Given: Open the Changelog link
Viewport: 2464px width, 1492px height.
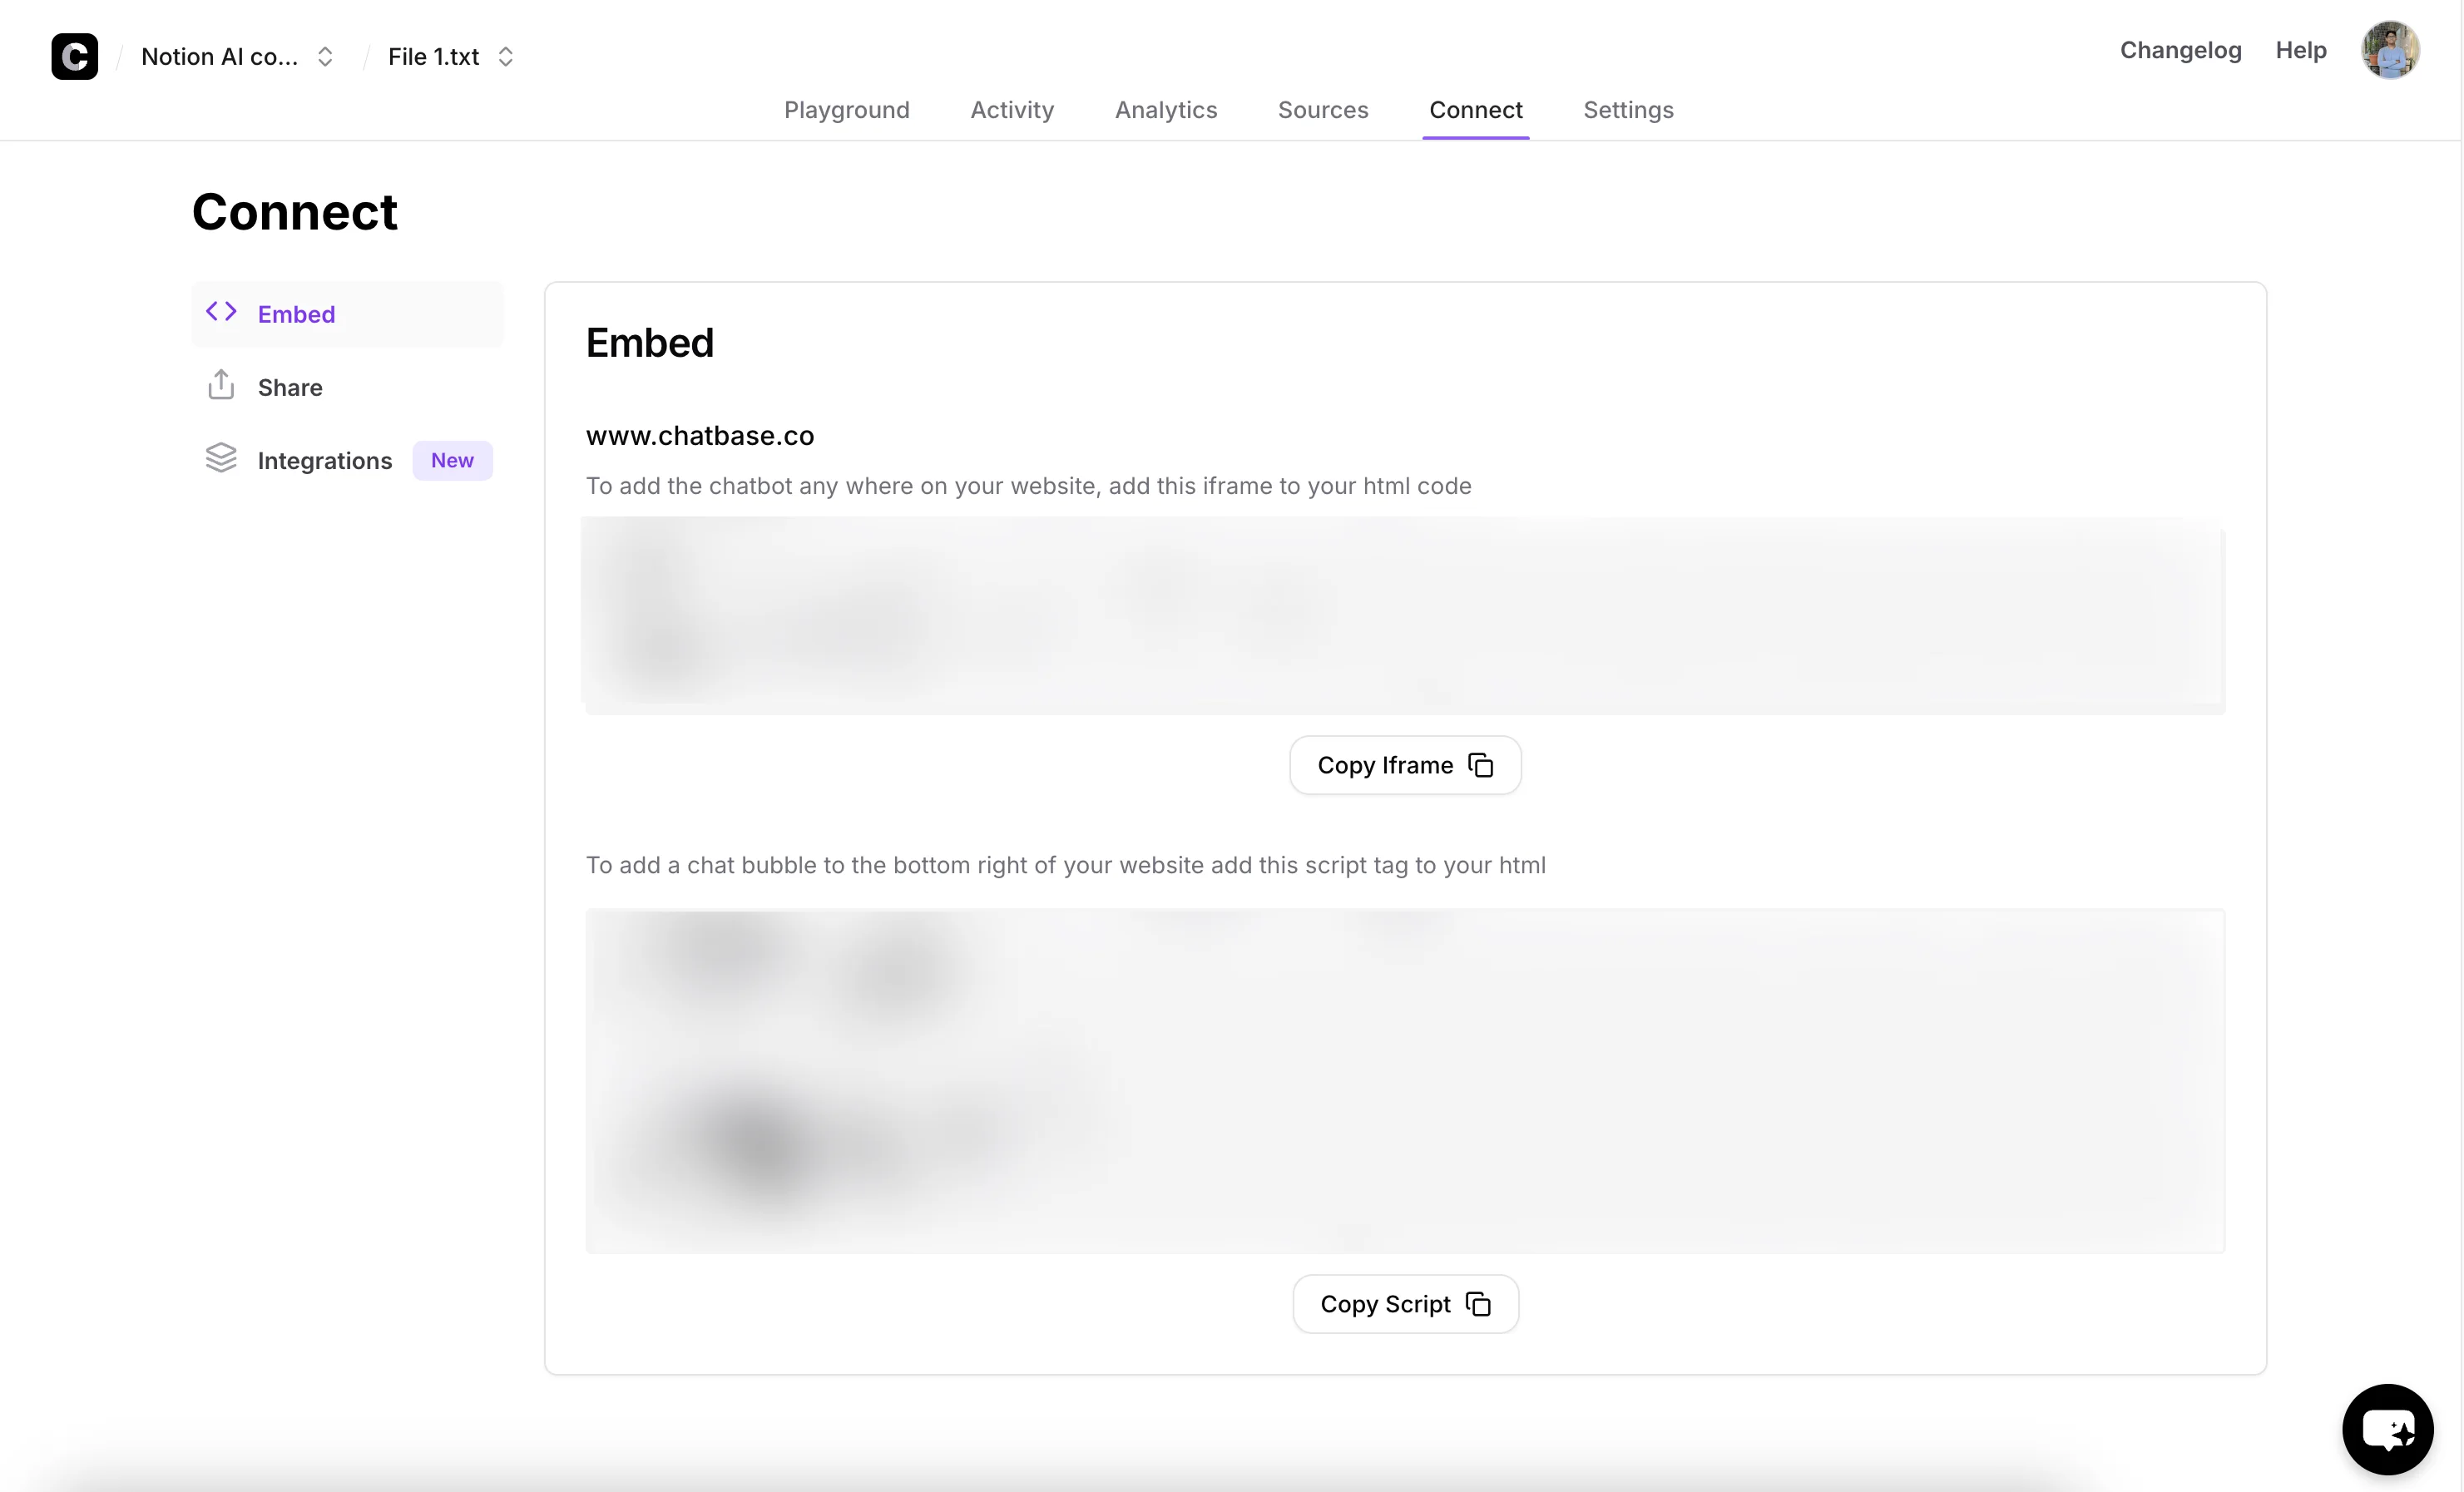Looking at the screenshot, I should pos(2180,50).
